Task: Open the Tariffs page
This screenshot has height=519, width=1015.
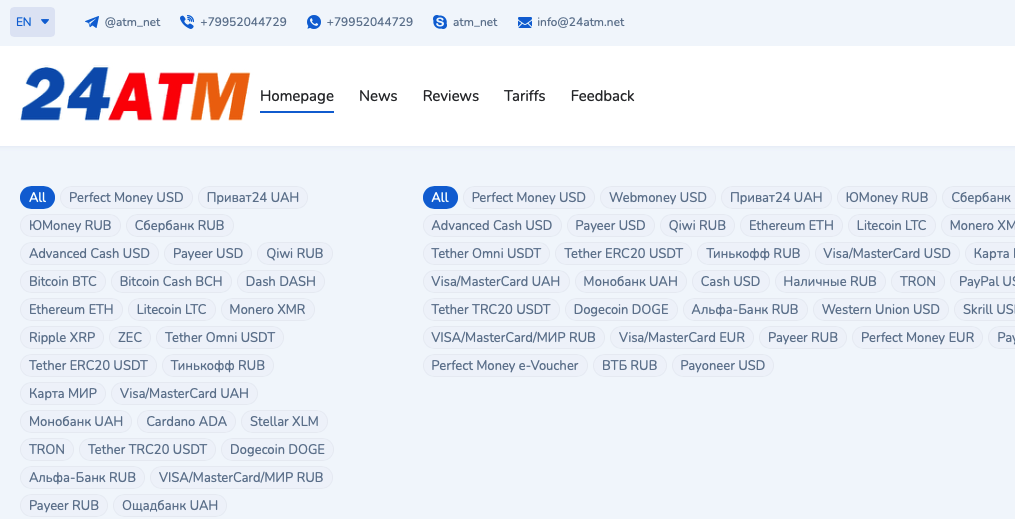Action: pos(524,96)
